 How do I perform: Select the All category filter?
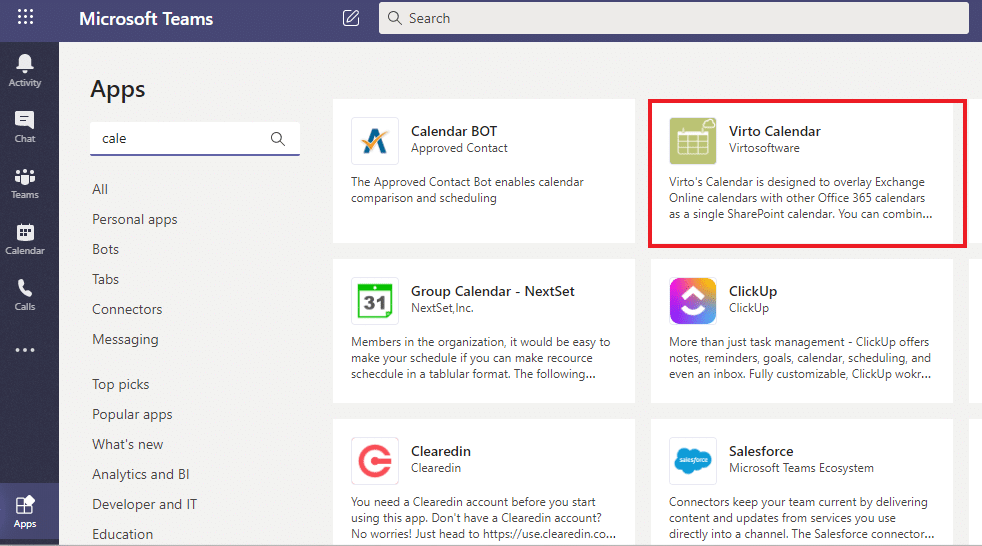[100, 189]
